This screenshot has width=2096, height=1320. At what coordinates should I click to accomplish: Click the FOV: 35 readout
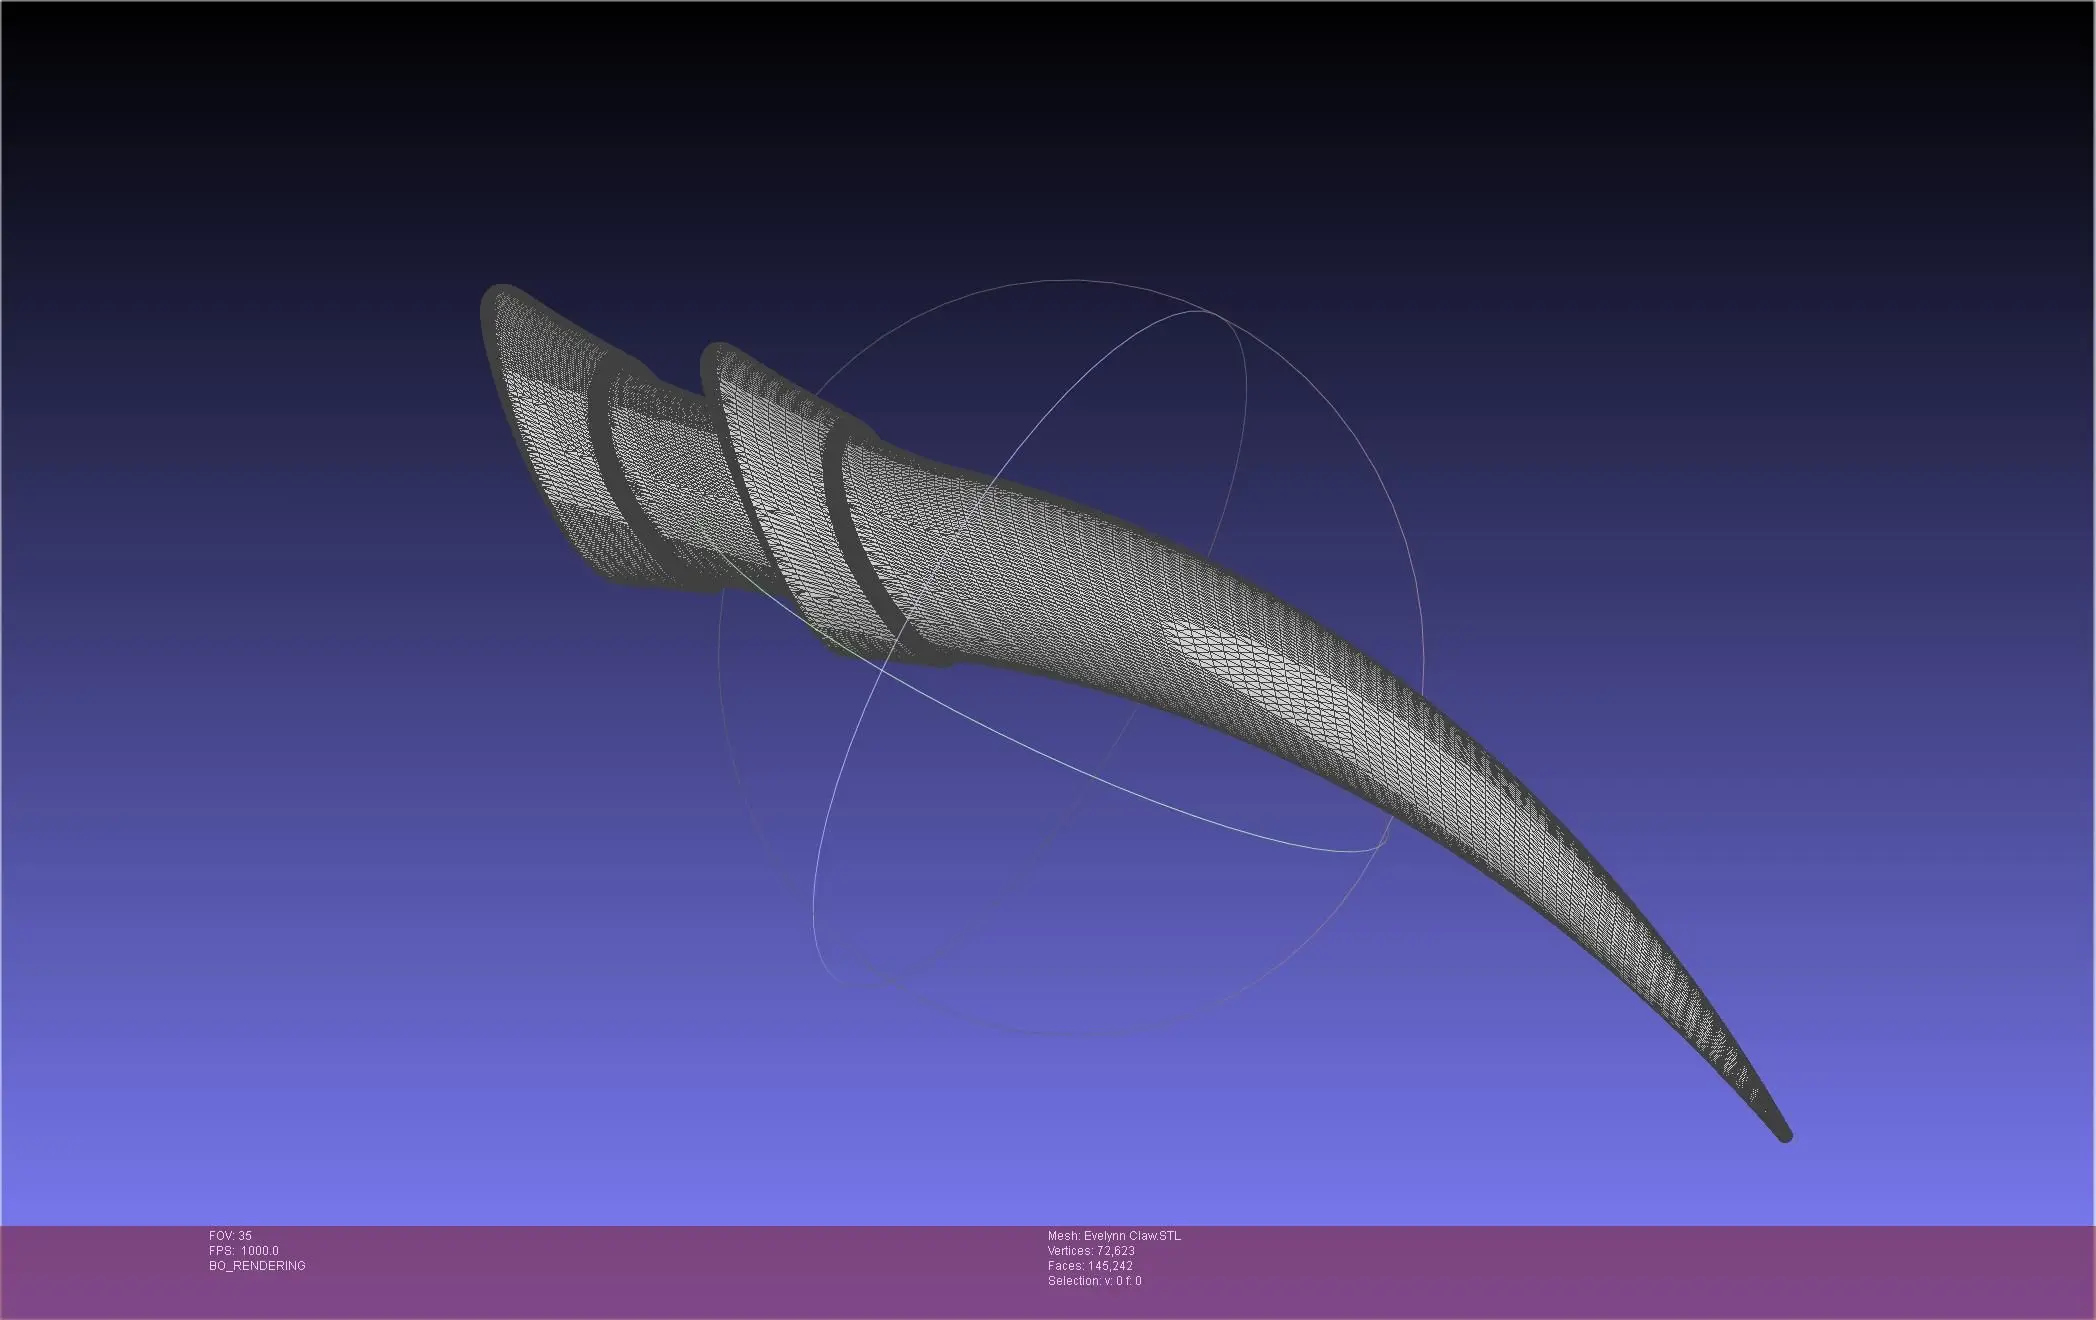(230, 1236)
